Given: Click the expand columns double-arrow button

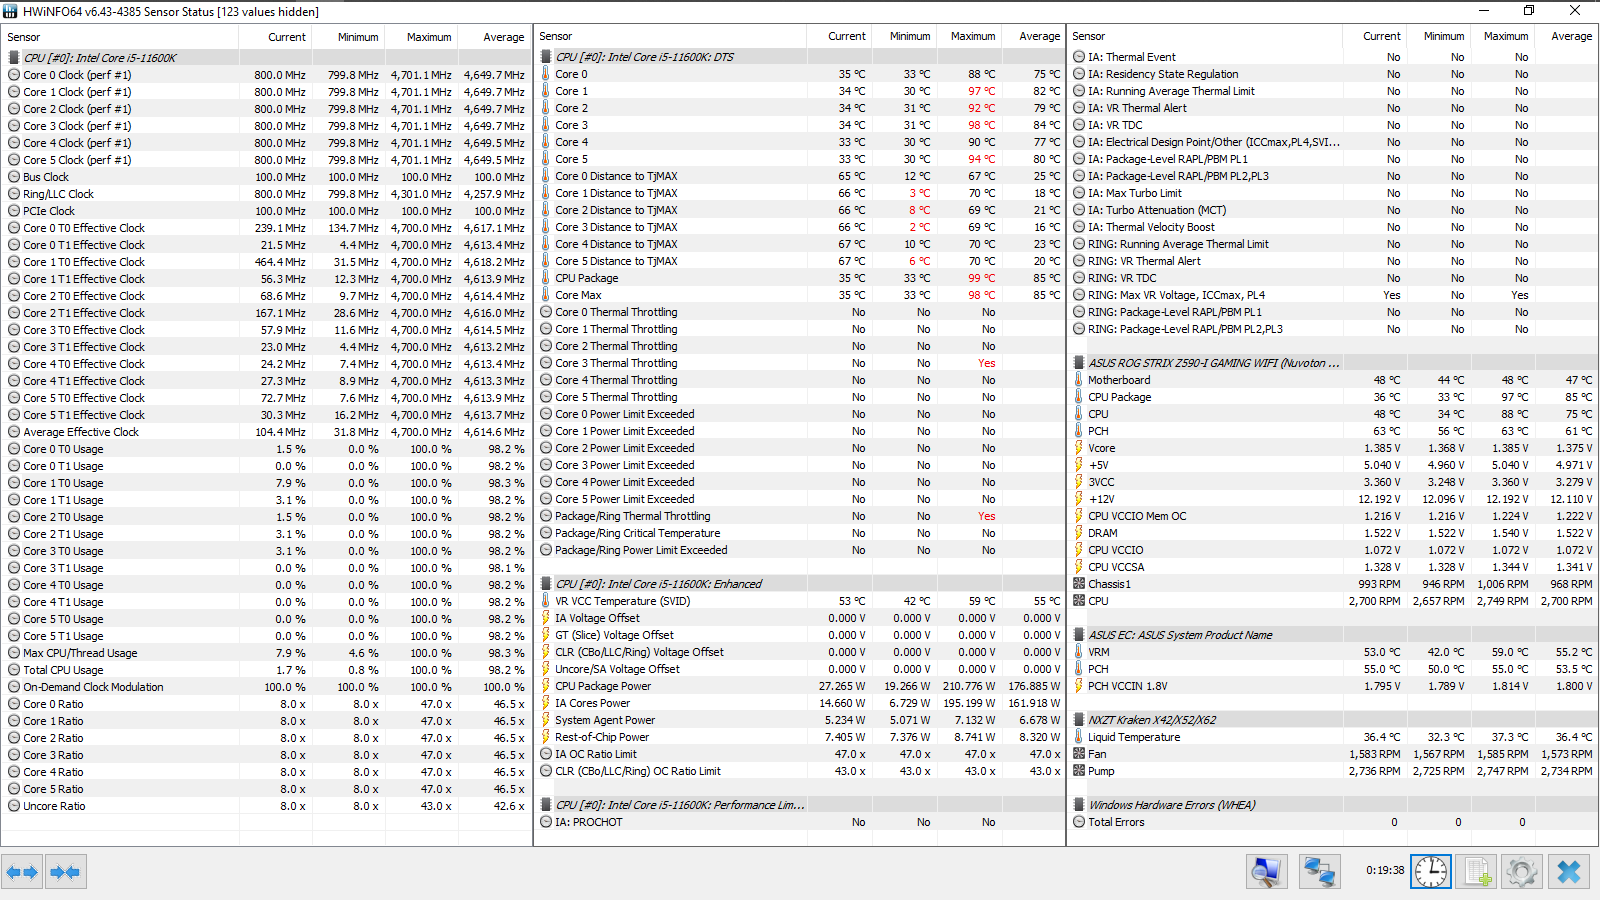Looking at the screenshot, I should coord(22,872).
